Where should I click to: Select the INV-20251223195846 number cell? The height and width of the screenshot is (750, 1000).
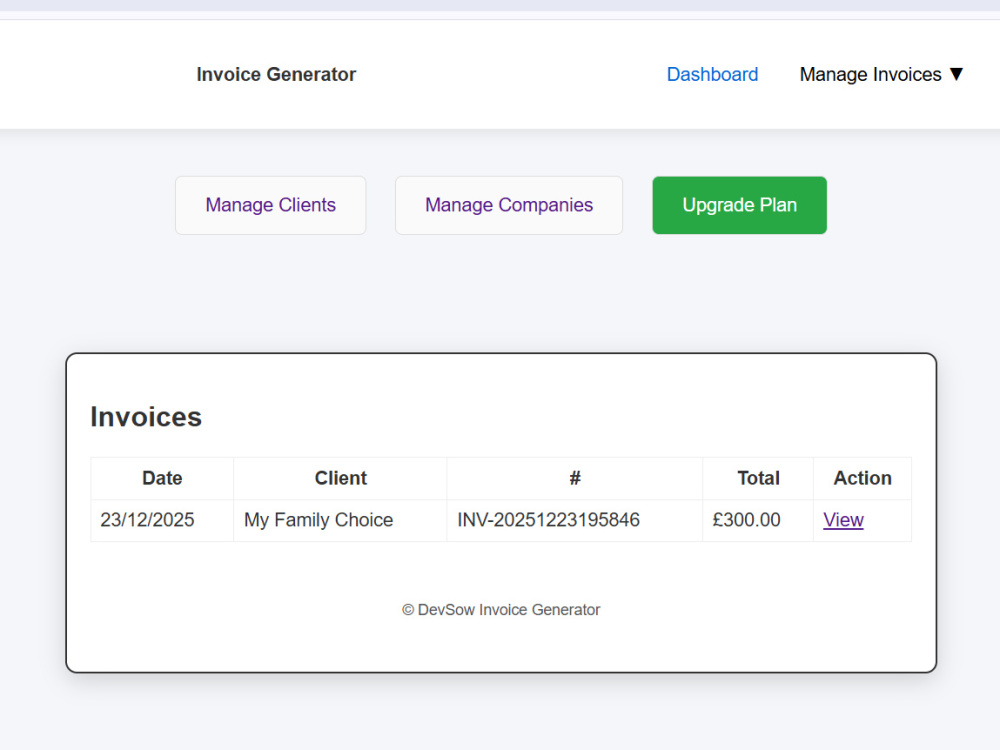[575, 520]
